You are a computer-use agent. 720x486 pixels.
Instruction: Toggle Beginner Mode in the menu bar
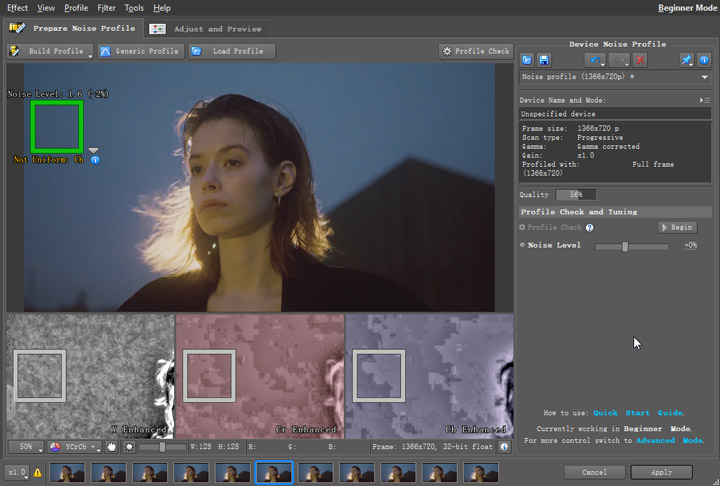tap(687, 8)
